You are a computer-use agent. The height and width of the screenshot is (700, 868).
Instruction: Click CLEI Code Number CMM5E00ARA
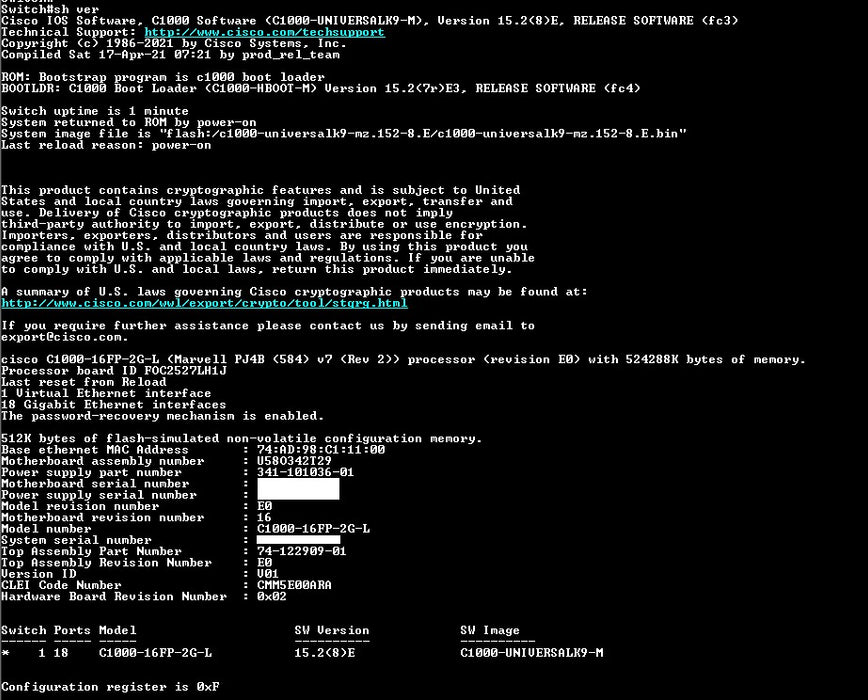pyautogui.click(x=294, y=585)
